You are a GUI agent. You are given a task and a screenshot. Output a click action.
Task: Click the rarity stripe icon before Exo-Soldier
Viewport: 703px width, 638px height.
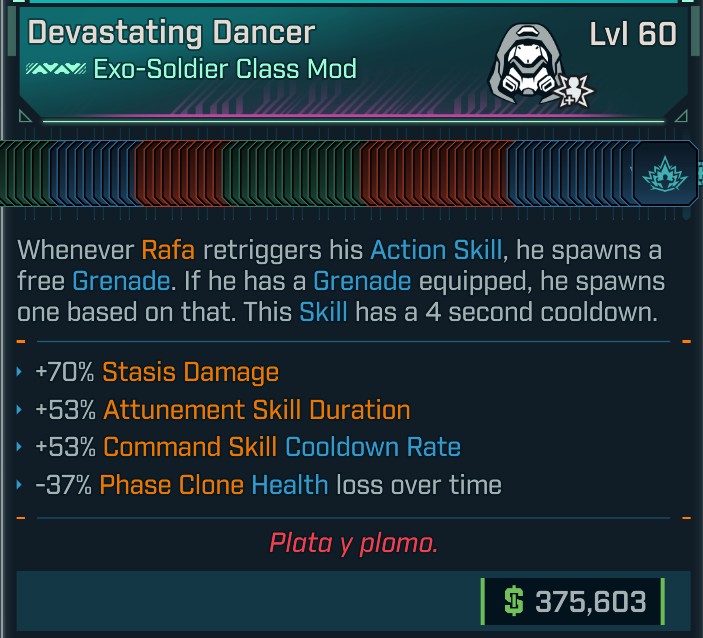point(56,69)
